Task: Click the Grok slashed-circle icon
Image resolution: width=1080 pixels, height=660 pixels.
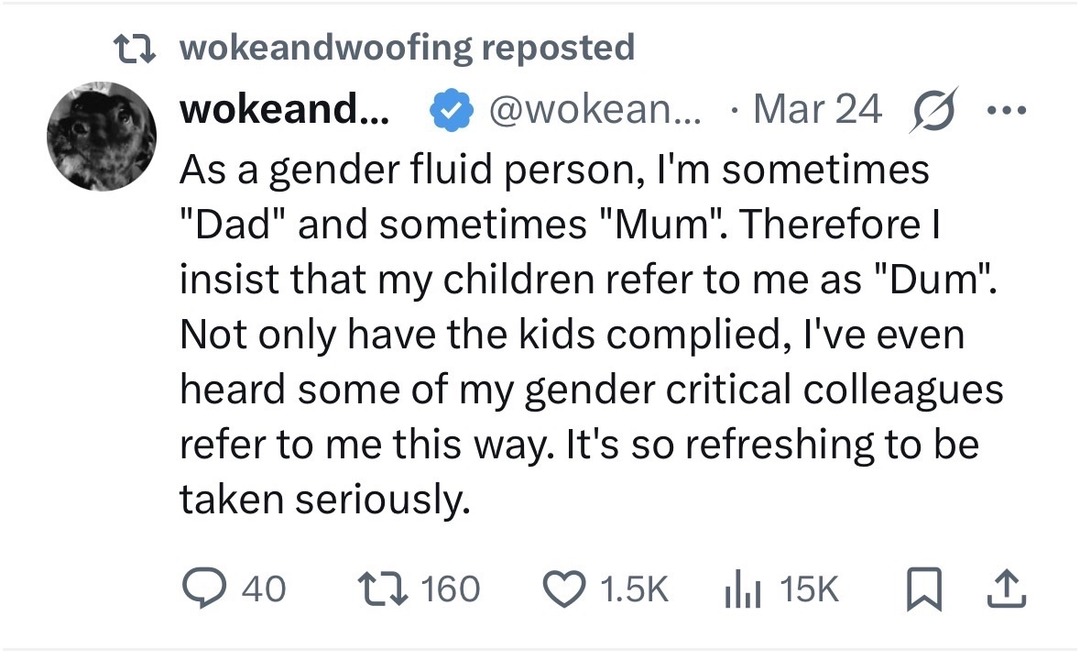Action: pyautogui.click(x=932, y=110)
